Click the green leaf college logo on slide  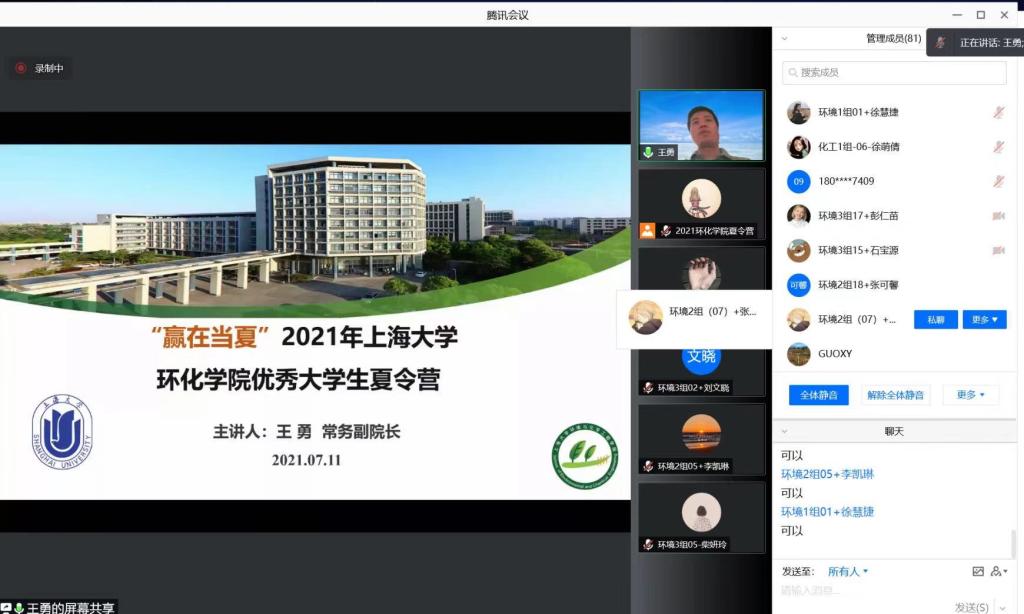[x=584, y=457]
